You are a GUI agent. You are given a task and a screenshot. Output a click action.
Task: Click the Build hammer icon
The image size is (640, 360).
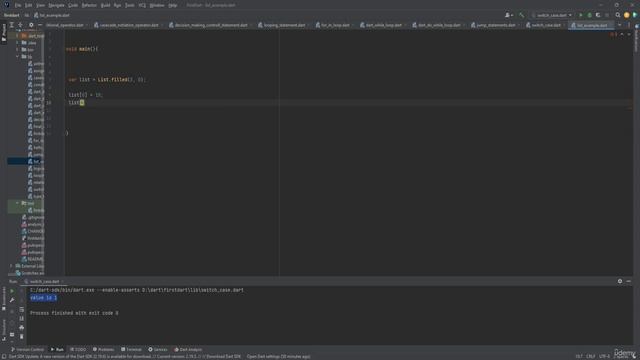pos(521,15)
